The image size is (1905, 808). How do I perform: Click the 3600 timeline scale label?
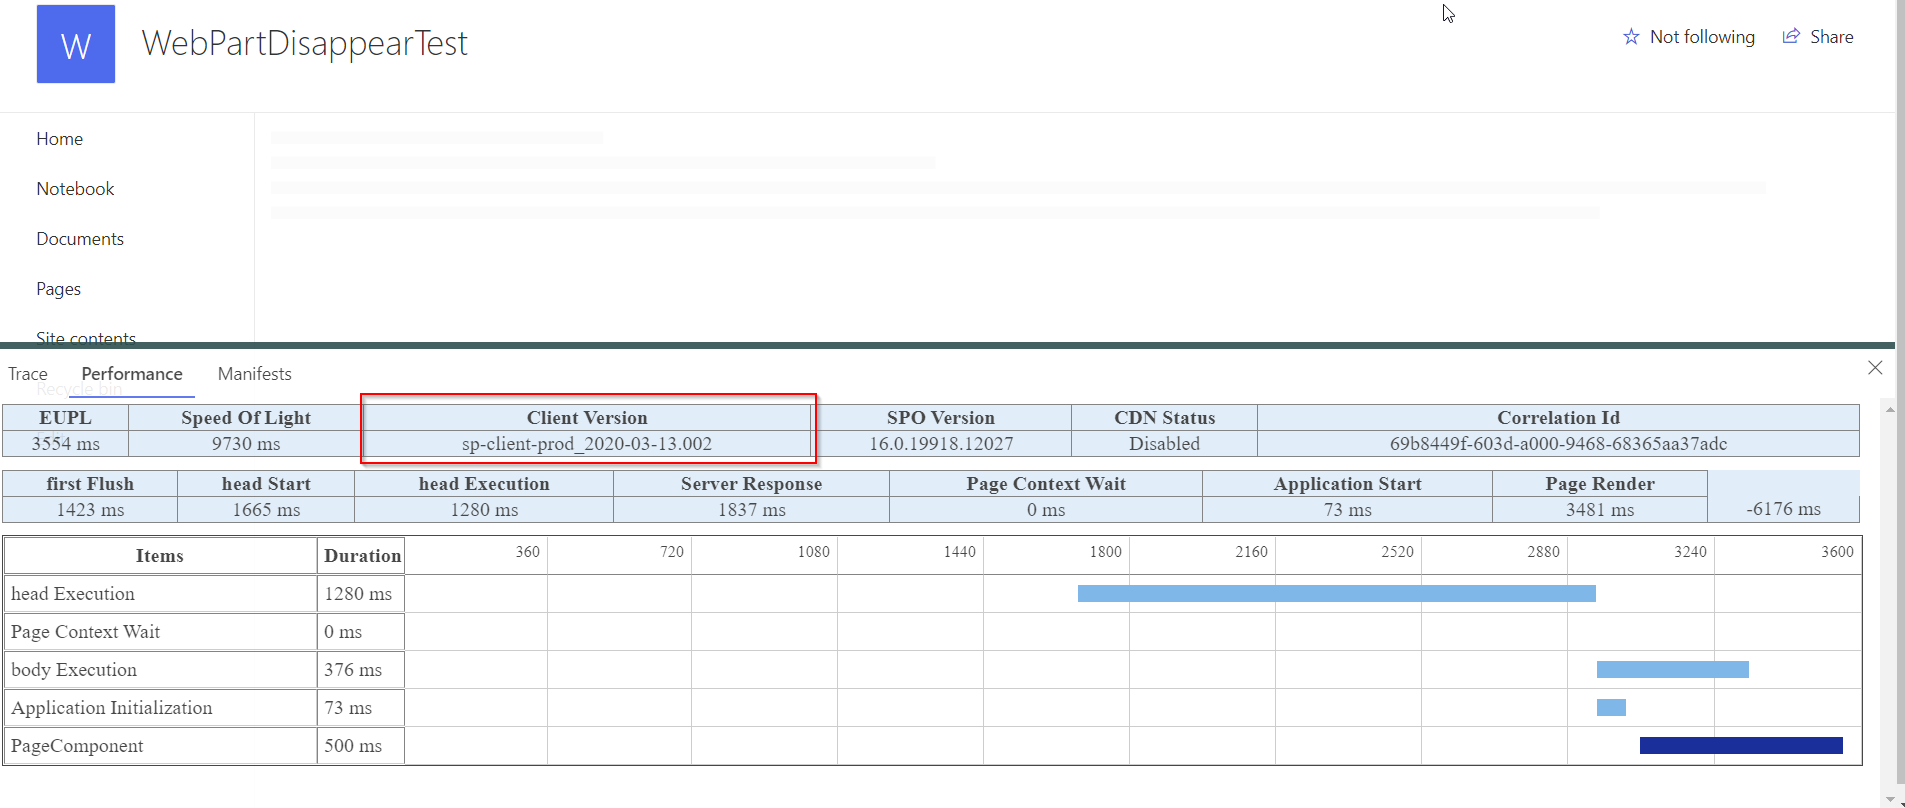(x=1837, y=552)
